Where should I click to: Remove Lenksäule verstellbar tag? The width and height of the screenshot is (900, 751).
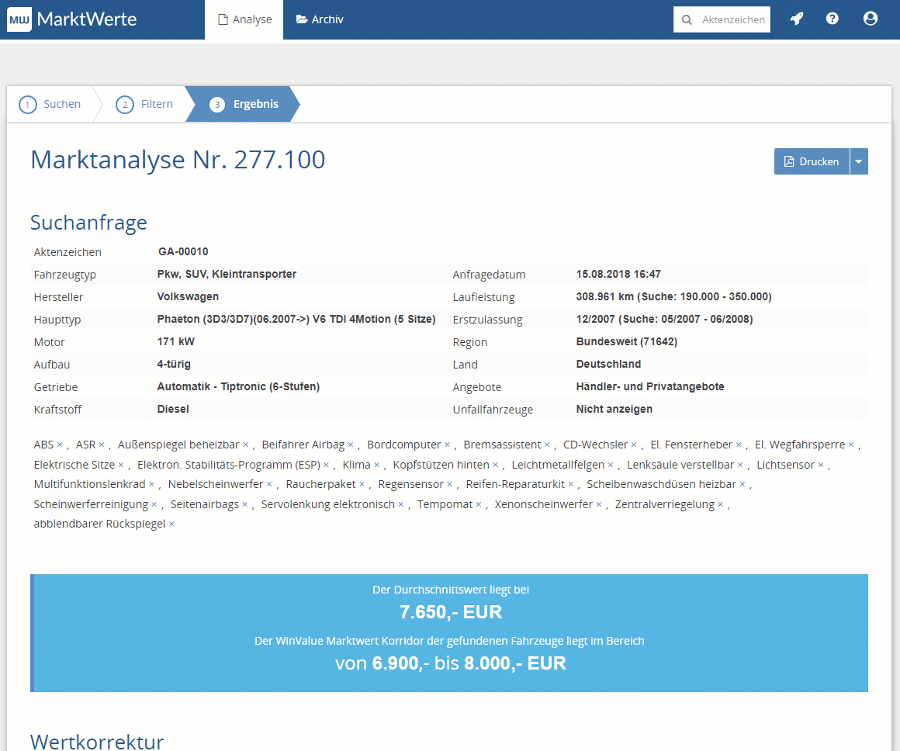coord(740,465)
